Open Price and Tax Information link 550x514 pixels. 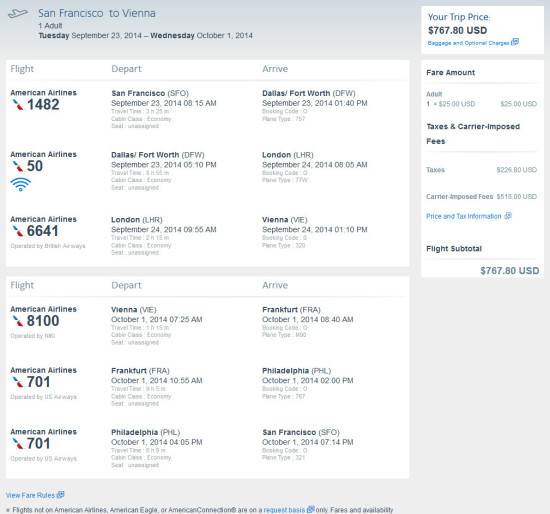coord(464,216)
